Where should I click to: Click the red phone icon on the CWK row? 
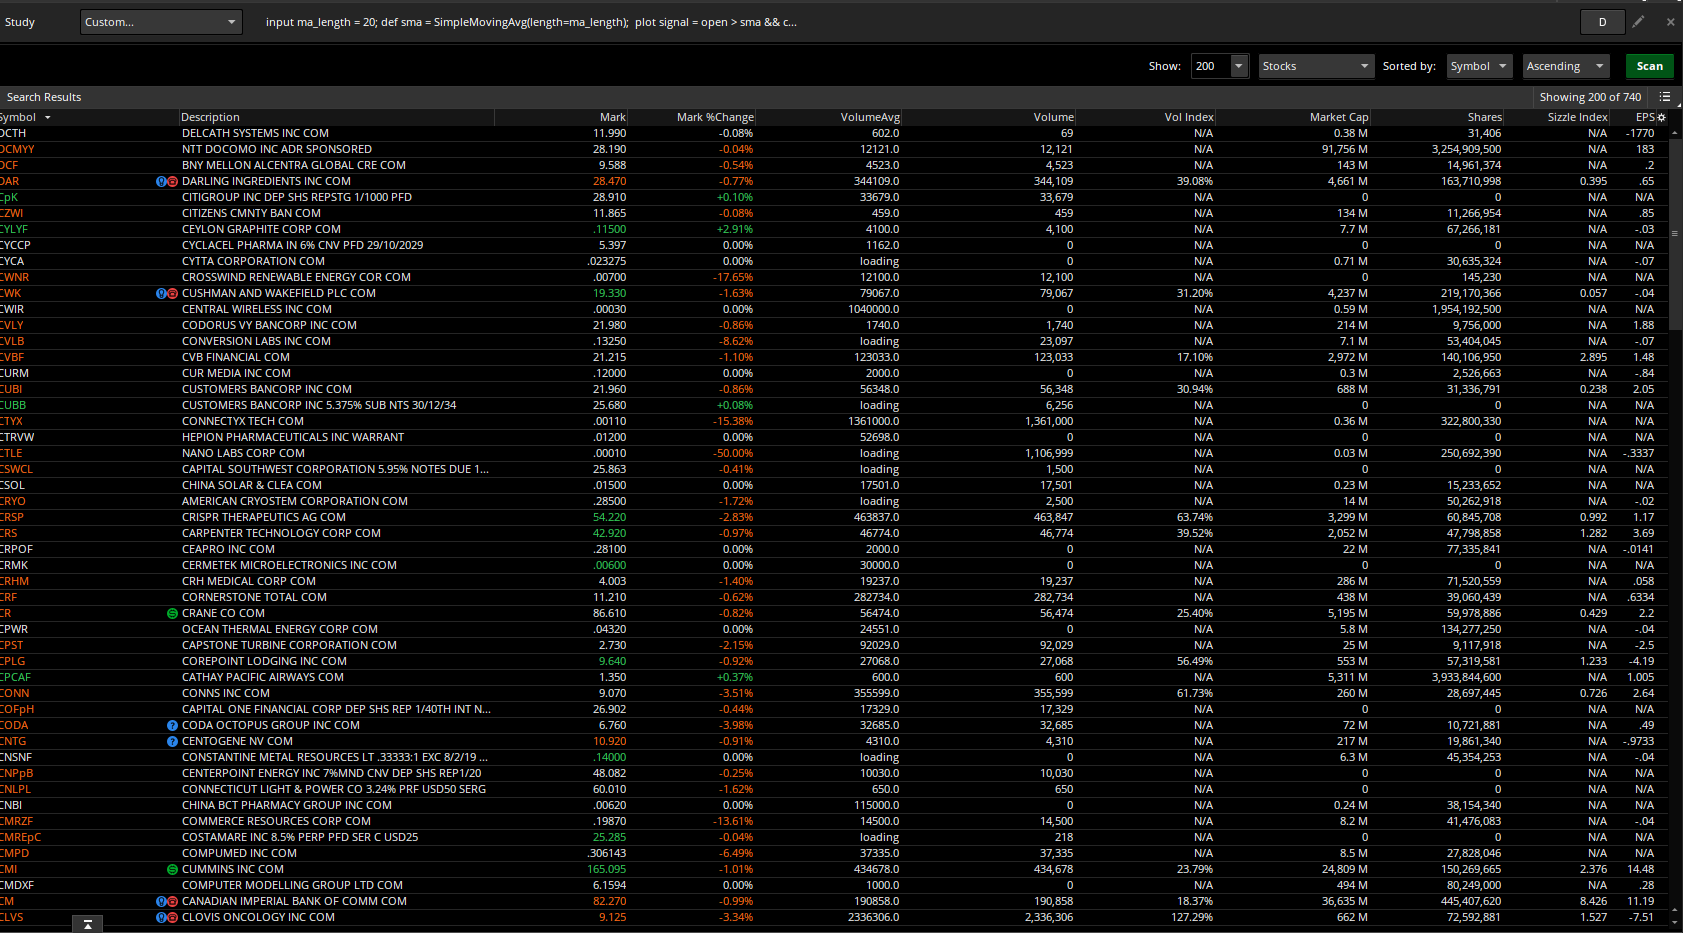click(172, 293)
